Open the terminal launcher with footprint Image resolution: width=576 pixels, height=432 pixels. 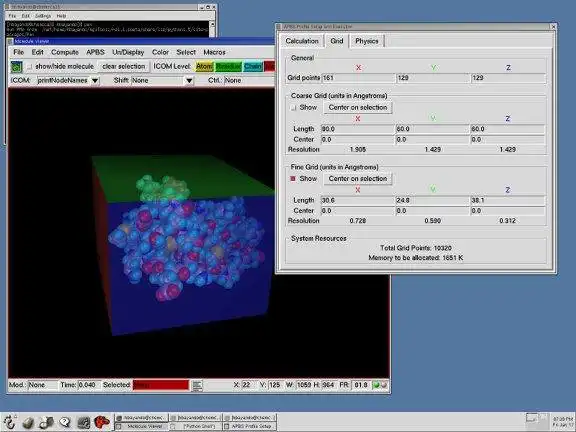[x=84, y=422]
